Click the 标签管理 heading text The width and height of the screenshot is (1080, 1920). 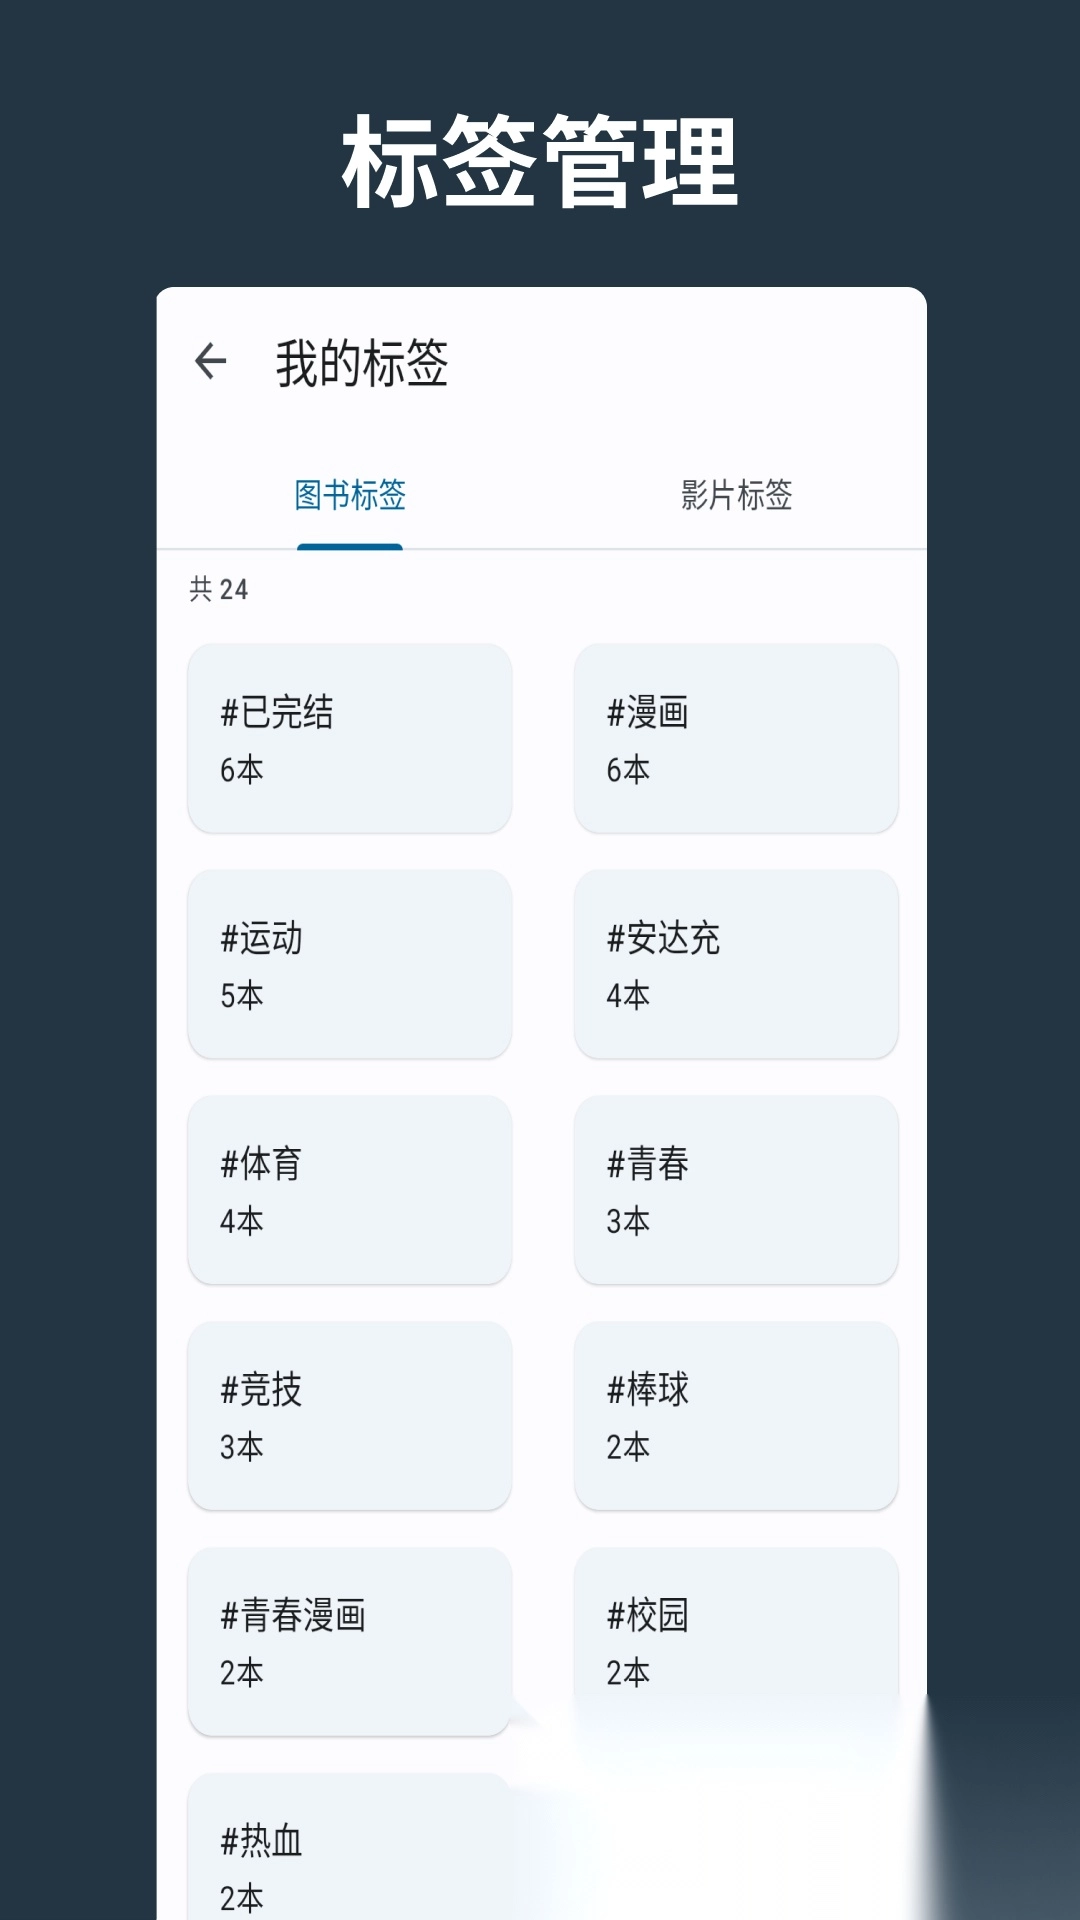(540, 162)
